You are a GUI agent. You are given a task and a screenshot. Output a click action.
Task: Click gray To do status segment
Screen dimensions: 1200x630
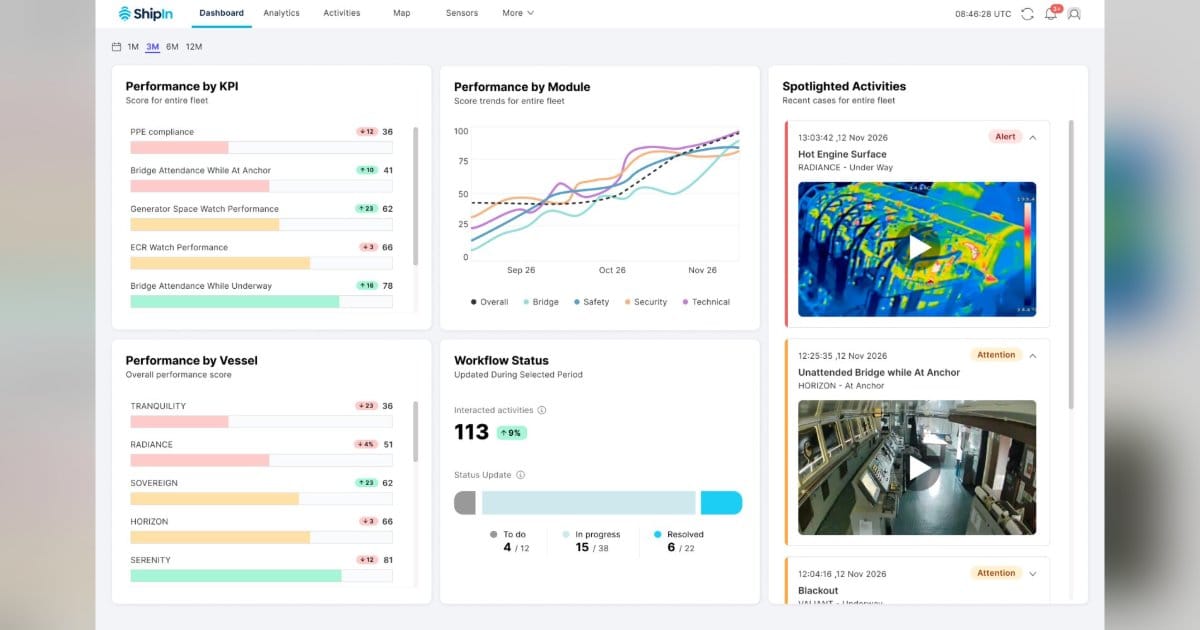[465, 503]
